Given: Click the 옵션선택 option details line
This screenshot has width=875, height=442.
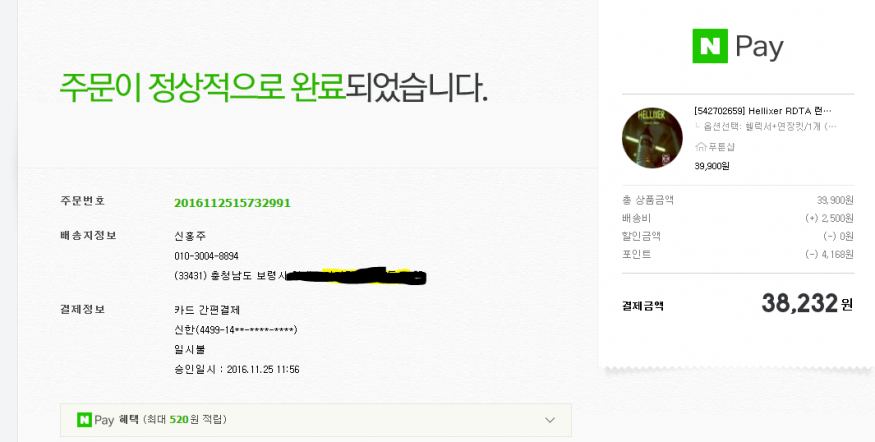Looking at the screenshot, I should (x=765, y=127).
